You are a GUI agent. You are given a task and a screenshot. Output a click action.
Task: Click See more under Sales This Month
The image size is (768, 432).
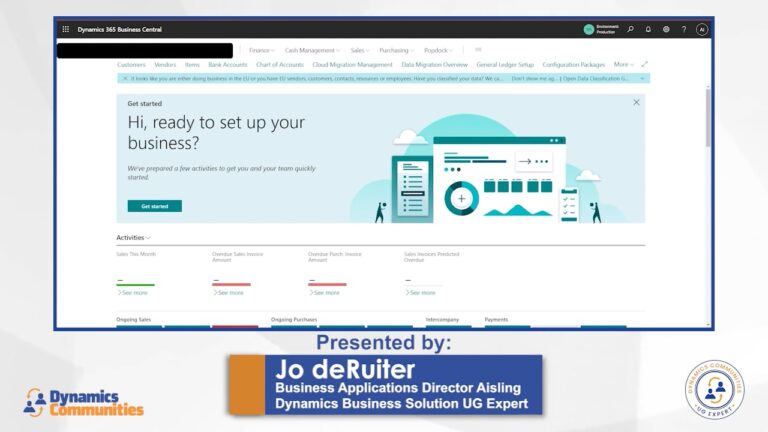click(x=133, y=293)
